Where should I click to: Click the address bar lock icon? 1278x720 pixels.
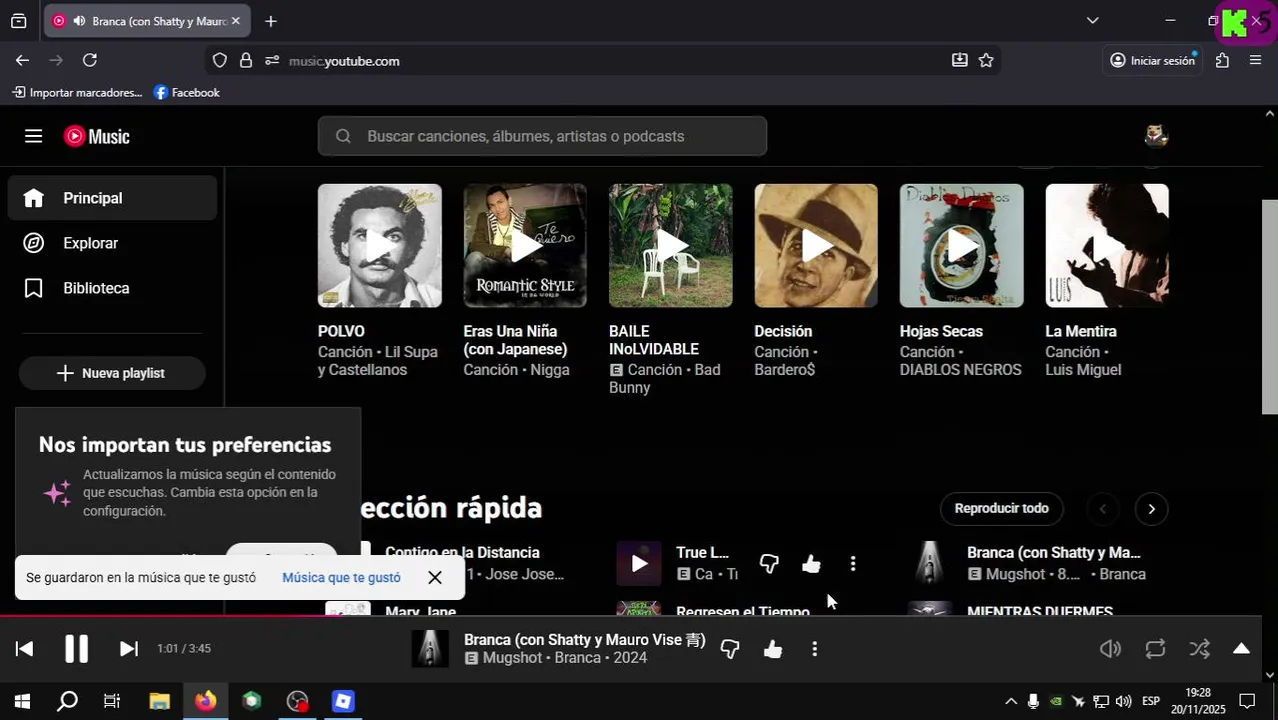coord(246,60)
